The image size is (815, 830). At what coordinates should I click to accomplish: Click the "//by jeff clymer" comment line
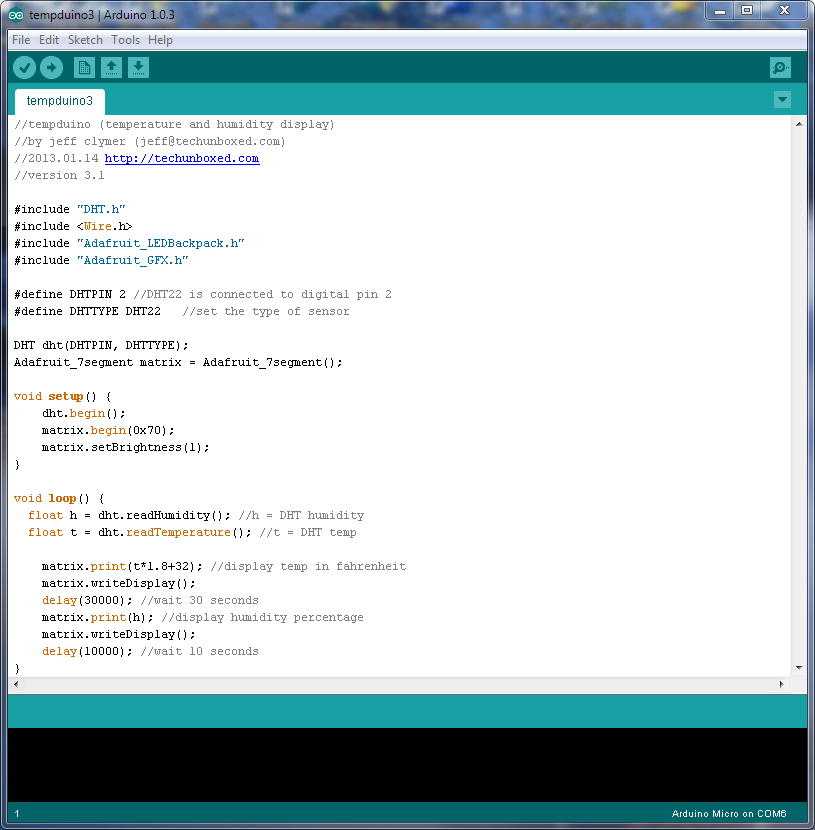[150, 141]
